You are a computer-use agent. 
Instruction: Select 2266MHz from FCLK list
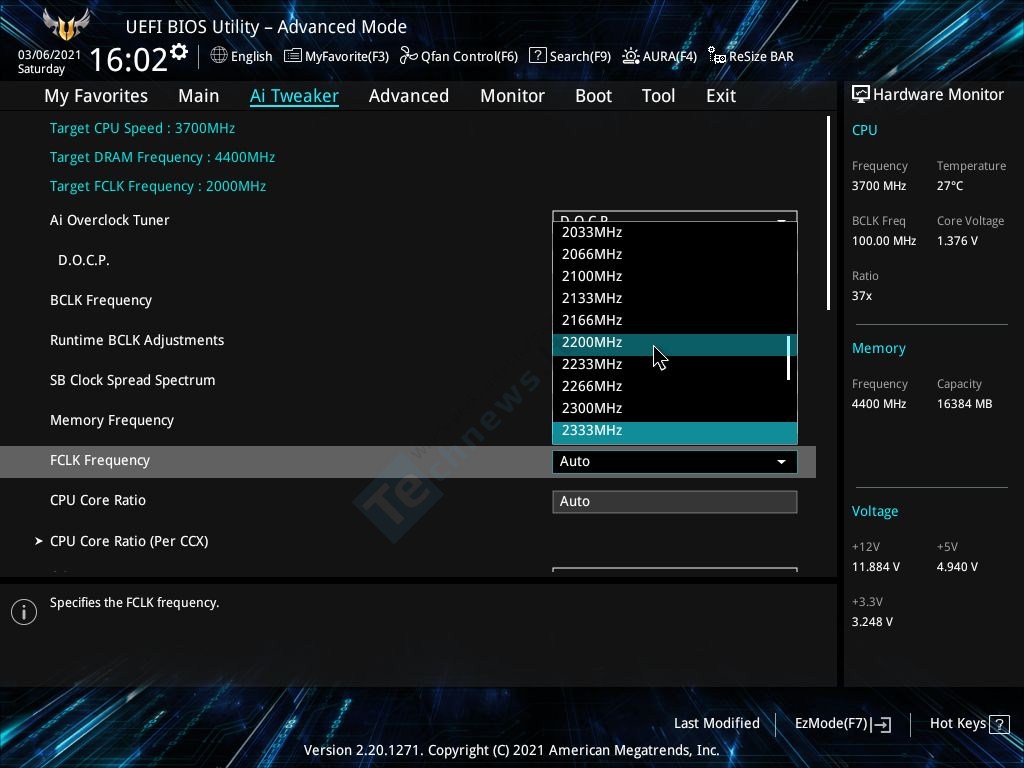tap(675, 386)
